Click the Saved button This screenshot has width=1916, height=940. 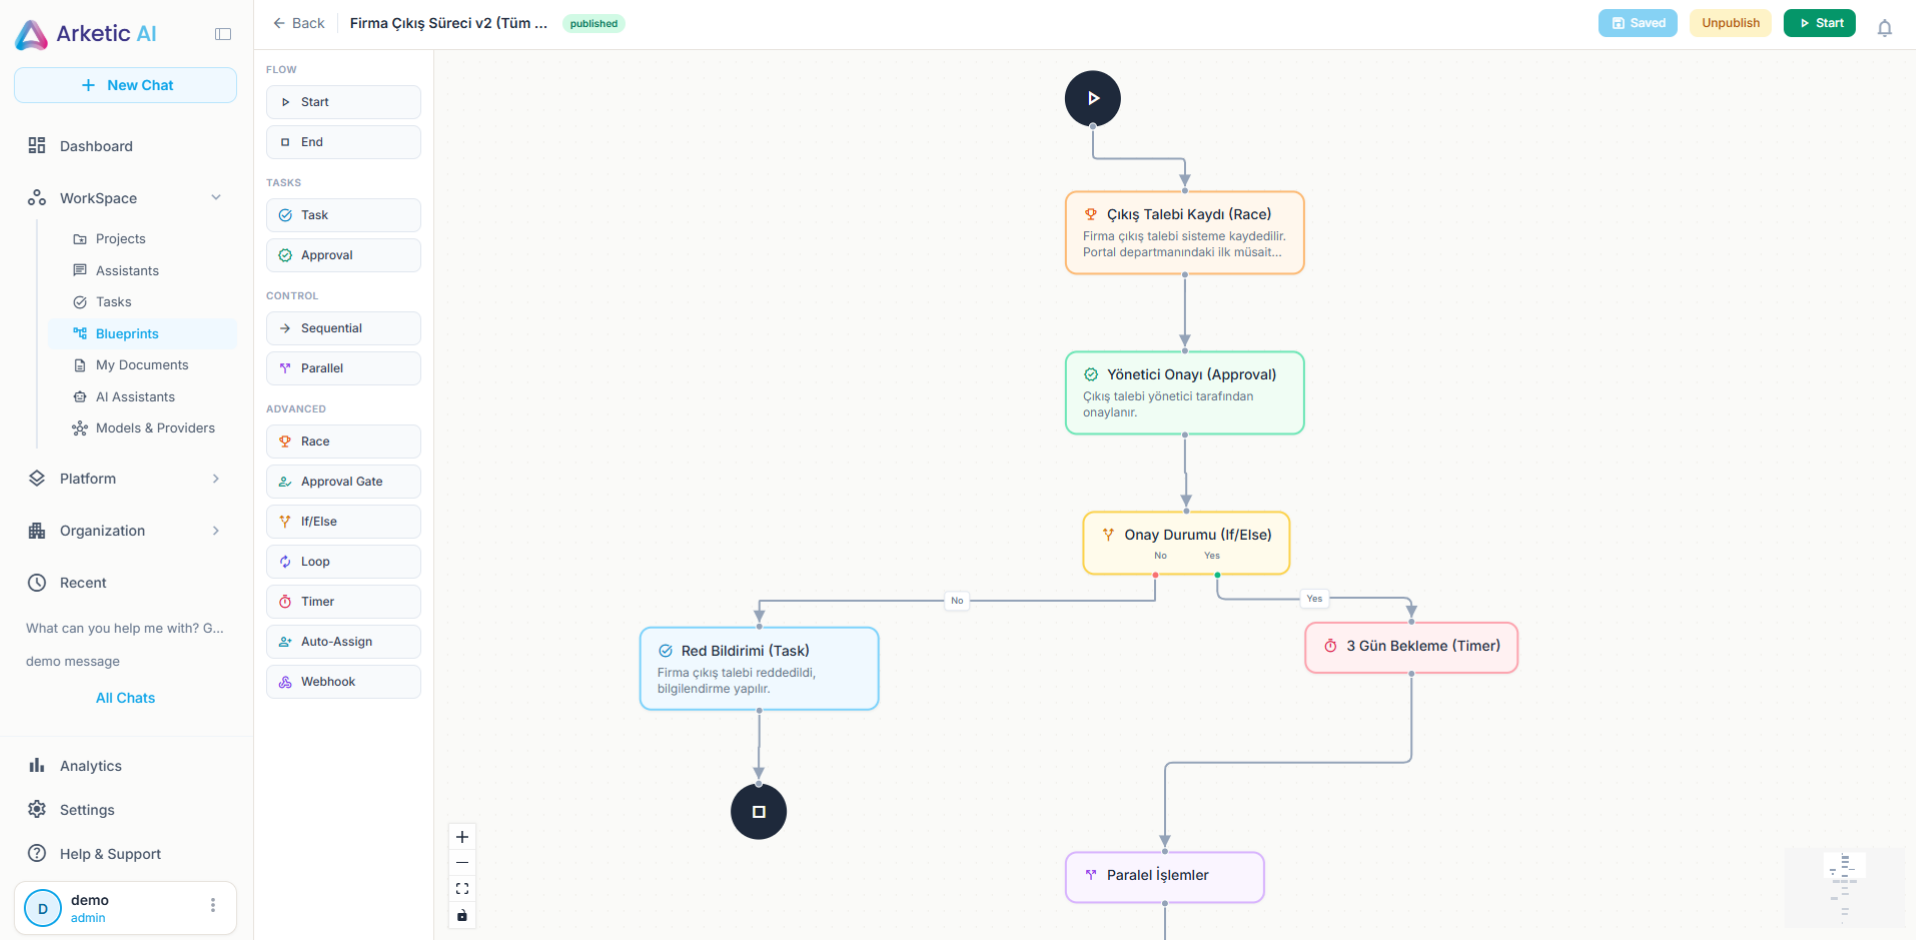point(1637,23)
